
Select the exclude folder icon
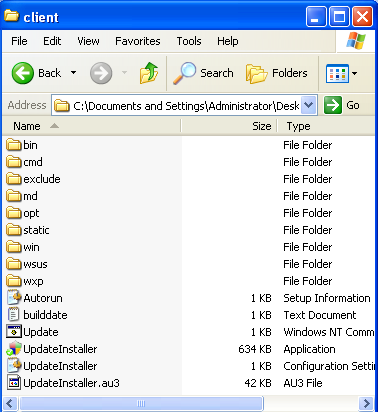[x=14, y=179]
